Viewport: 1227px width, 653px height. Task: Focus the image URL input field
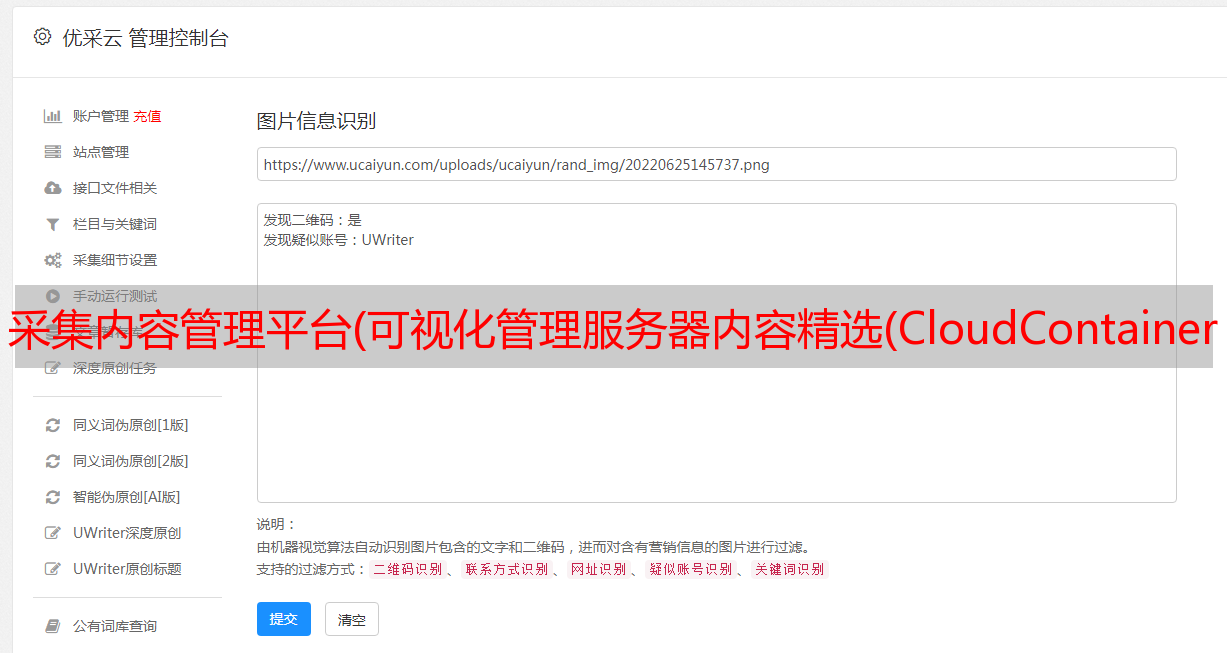point(716,164)
